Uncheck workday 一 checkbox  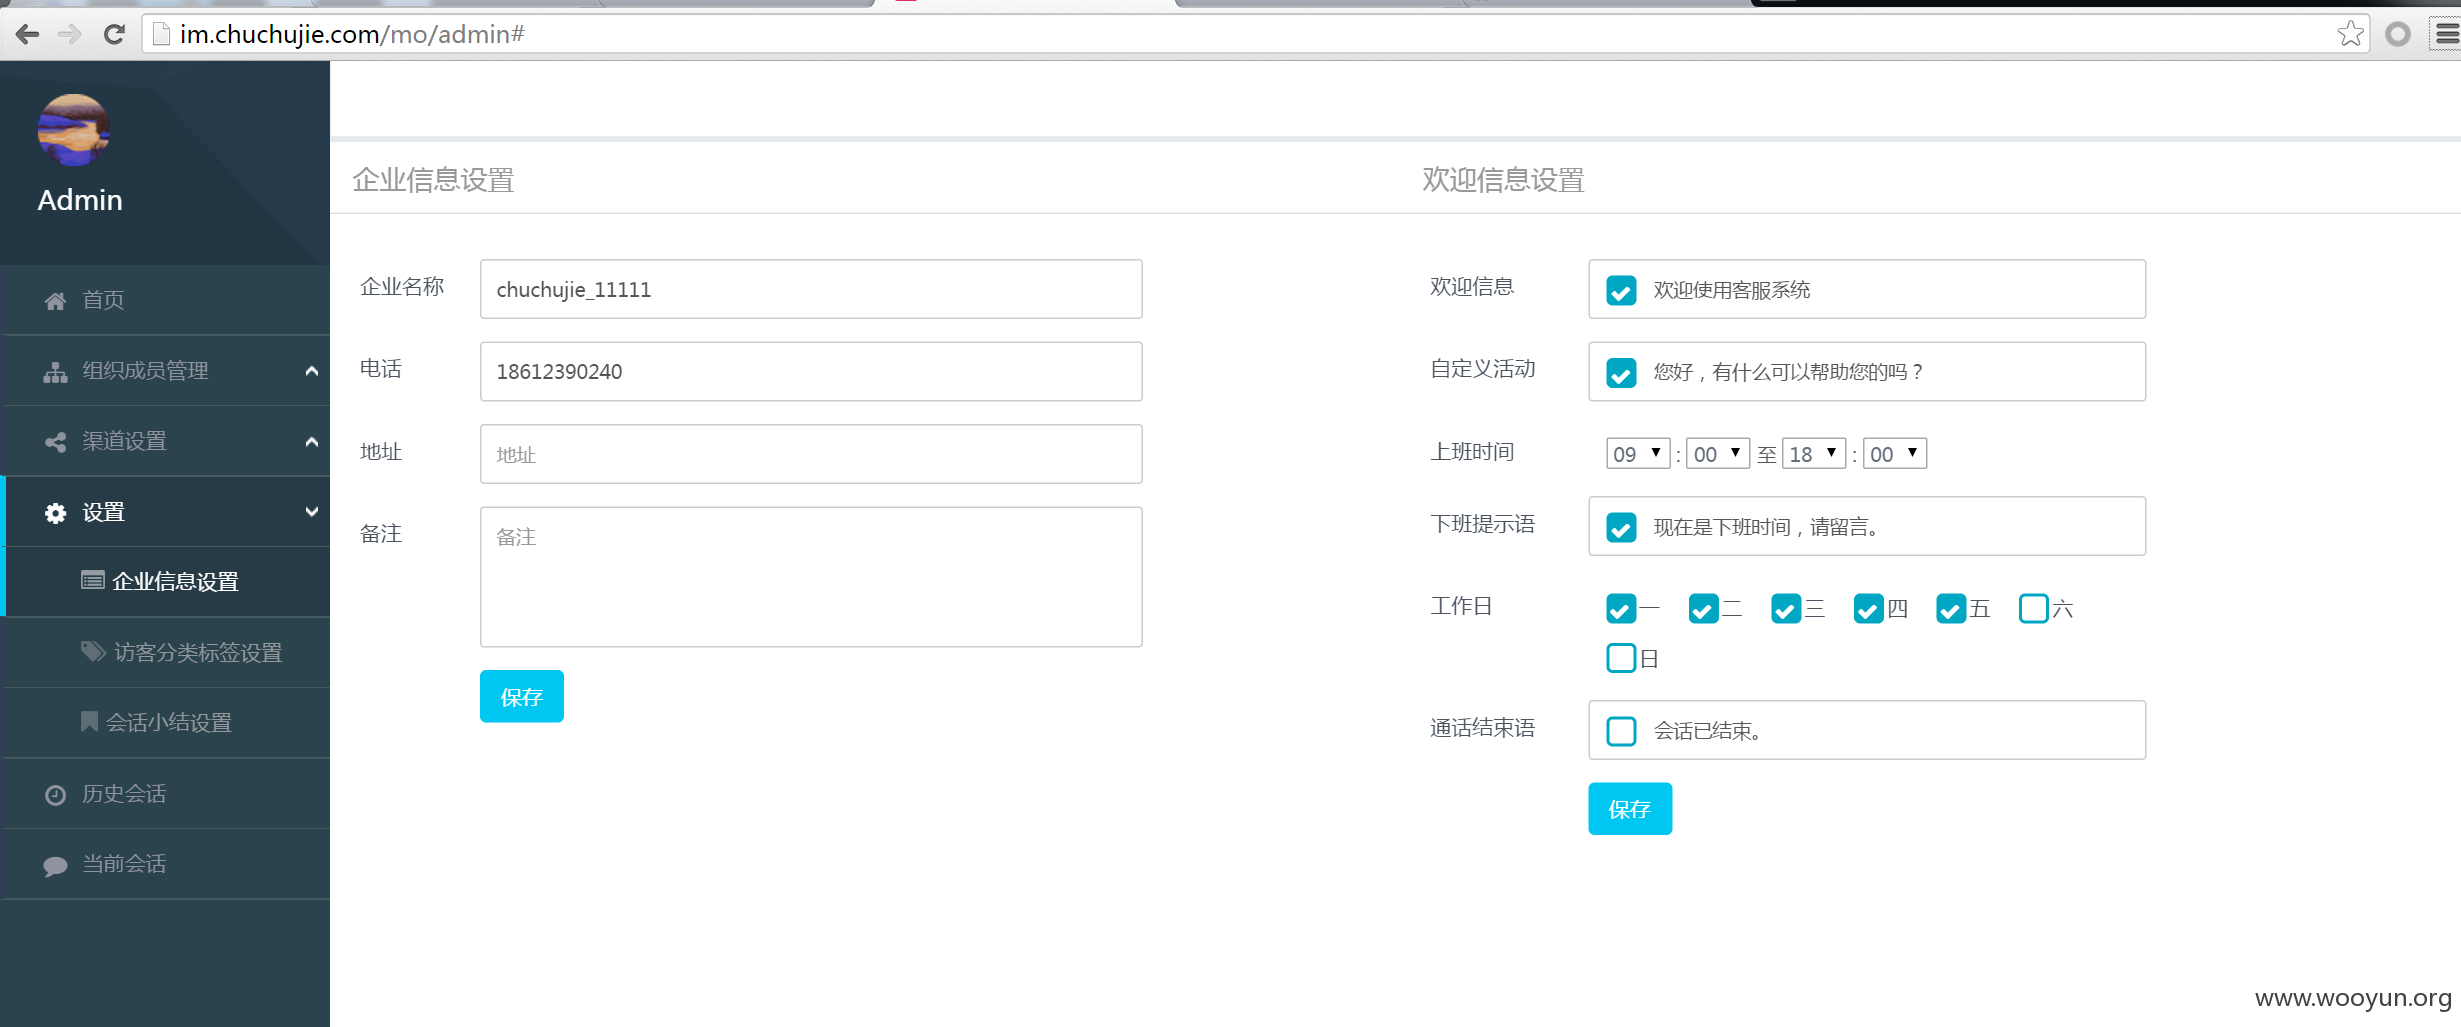1621,608
